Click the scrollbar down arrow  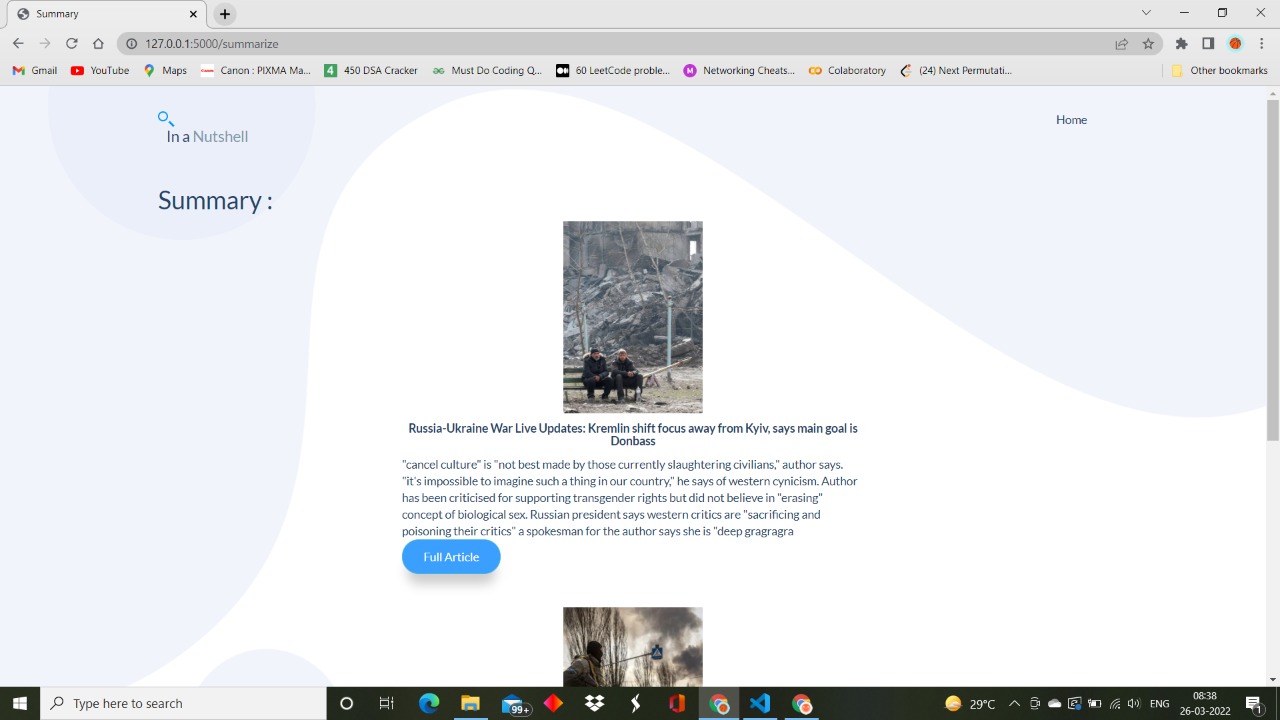(x=1273, y=679)
